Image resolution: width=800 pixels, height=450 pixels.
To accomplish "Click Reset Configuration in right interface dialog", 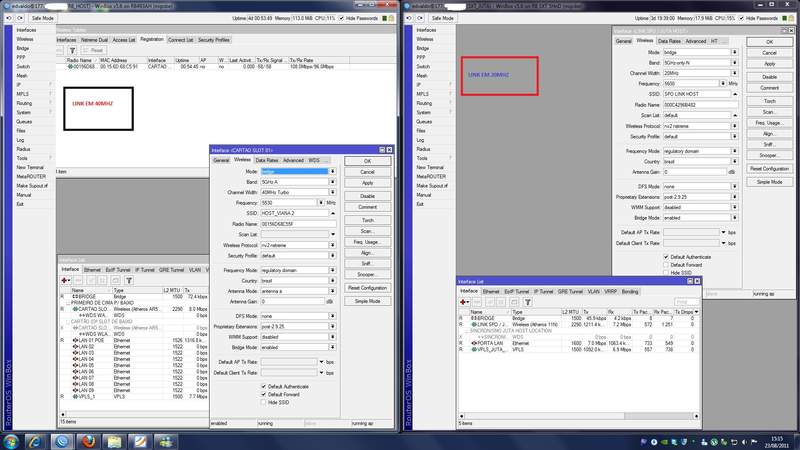I will pyautogui.click(x=769, y=168).
